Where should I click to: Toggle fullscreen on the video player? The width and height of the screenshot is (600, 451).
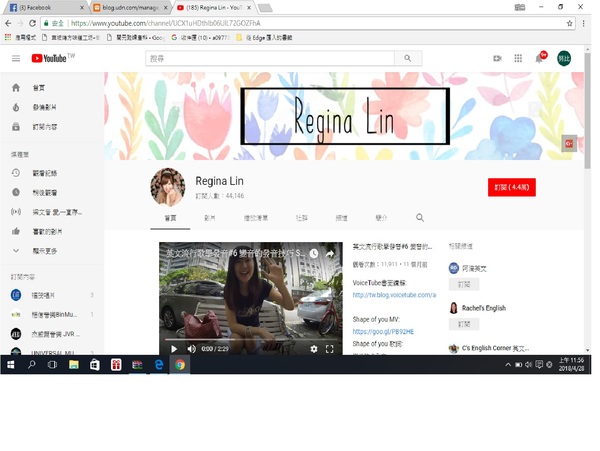click(x=330, y=349)
